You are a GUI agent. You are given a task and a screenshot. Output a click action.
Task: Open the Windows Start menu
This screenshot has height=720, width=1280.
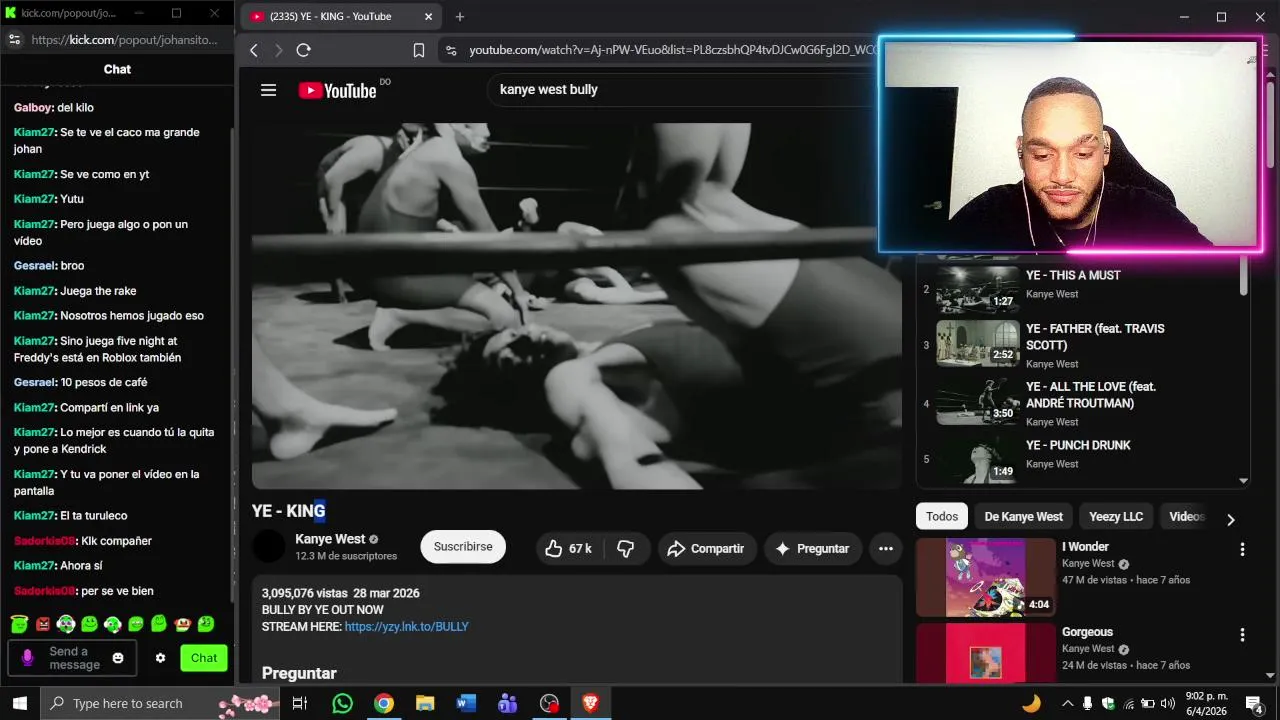tap(19, 703)
